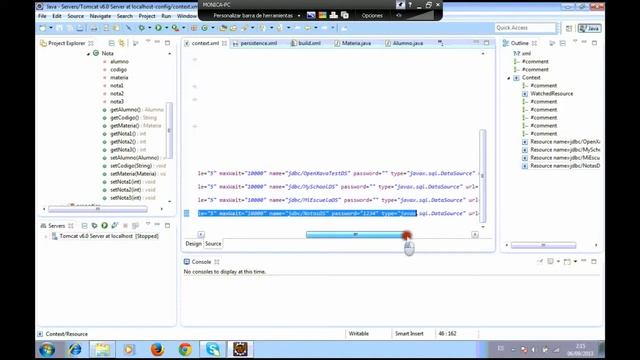Click the Console view icon
This screenshot has height=360, width=640.
[187, 262]
